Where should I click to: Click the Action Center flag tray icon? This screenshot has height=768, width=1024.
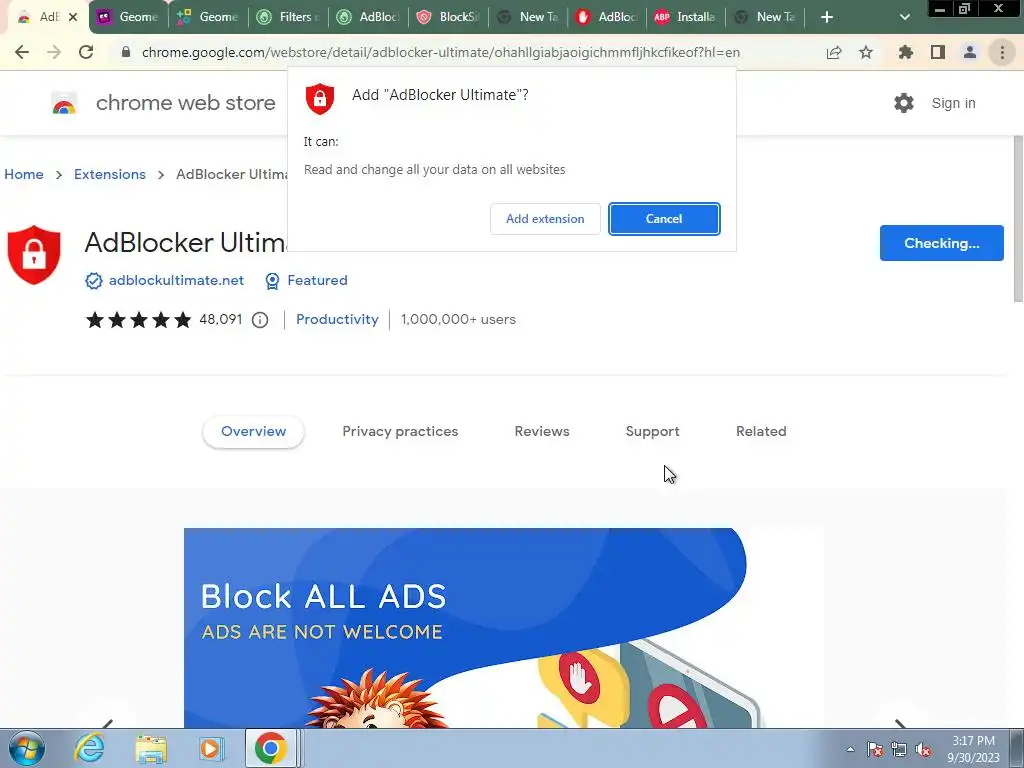point(875,750)
